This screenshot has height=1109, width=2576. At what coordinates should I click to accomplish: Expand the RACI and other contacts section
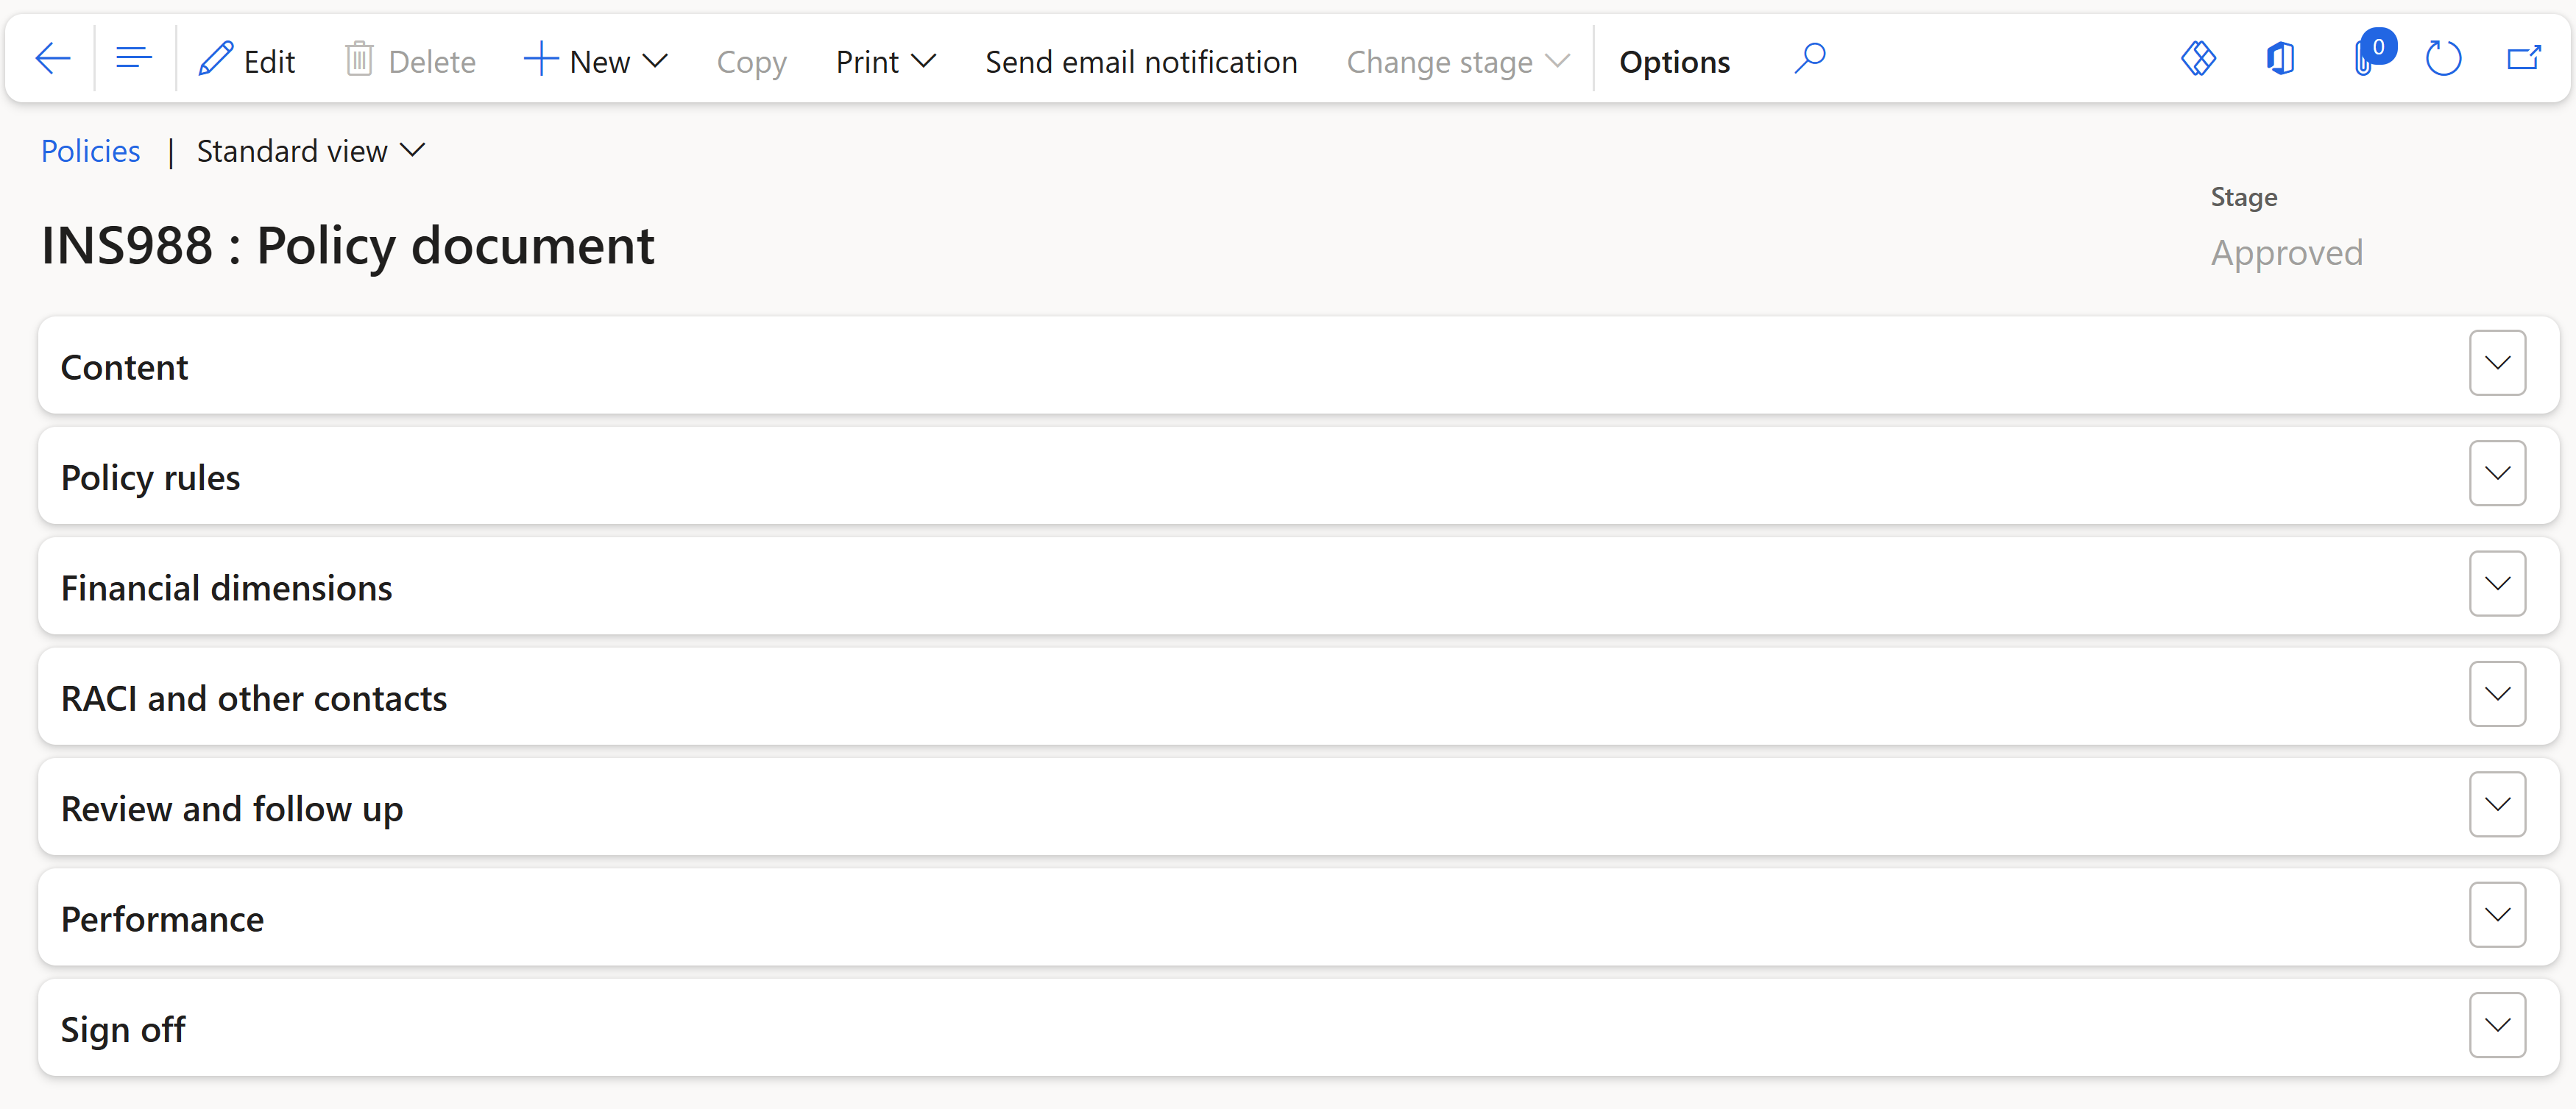pyautogui.click(x=2497, y=694)
